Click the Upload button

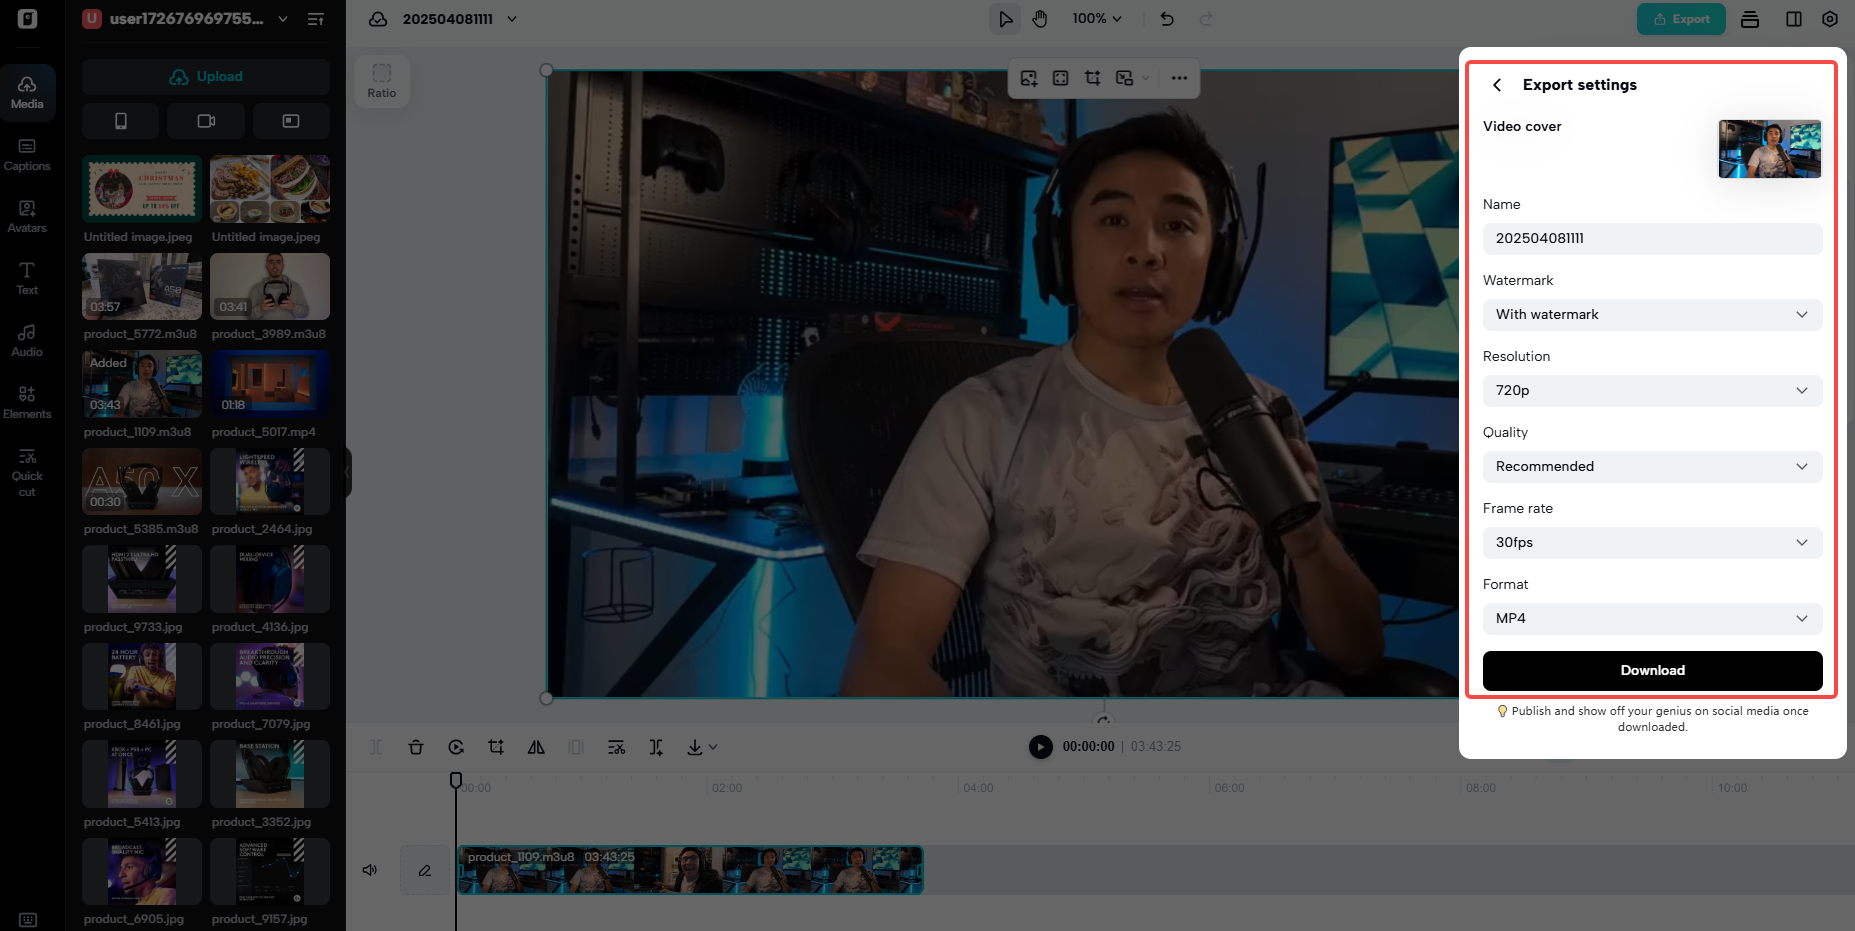[204, 76]
